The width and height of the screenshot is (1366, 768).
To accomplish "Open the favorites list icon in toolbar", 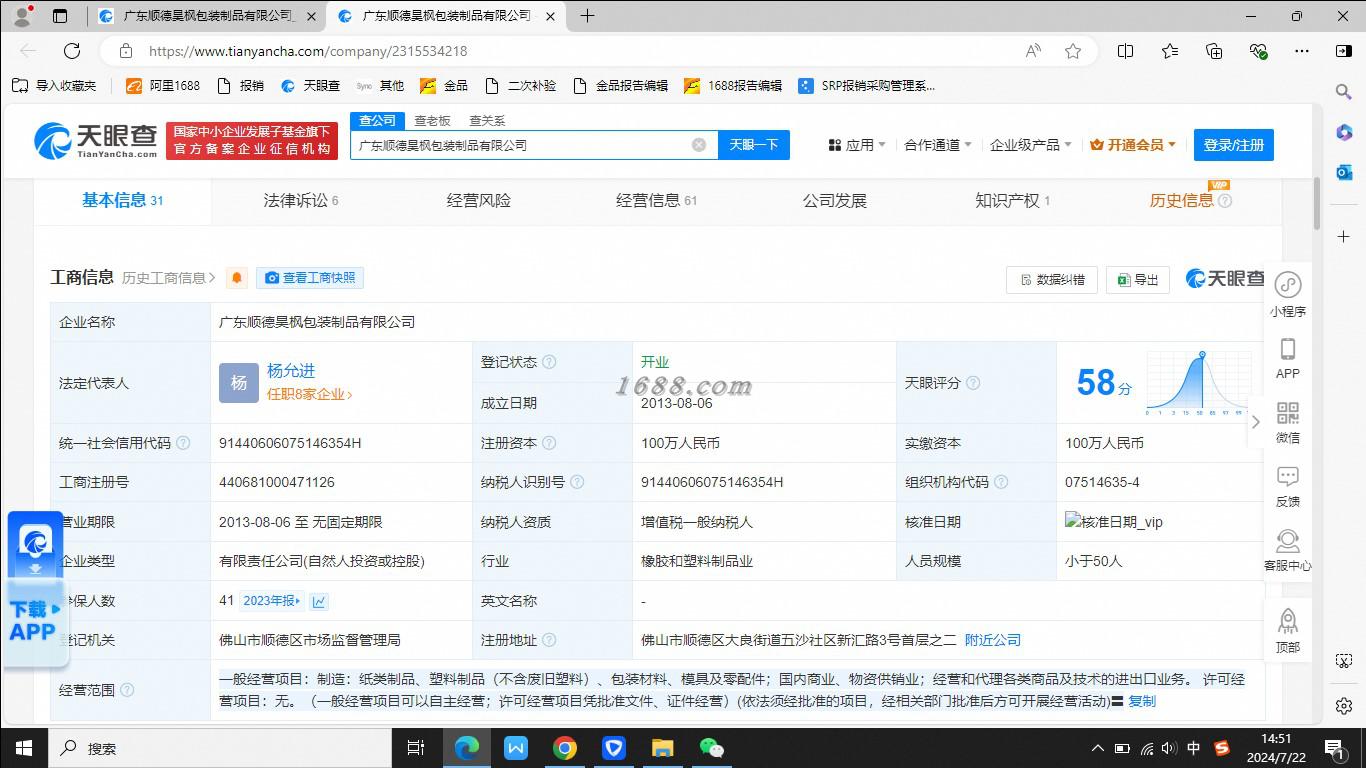I will [1170, 51].
